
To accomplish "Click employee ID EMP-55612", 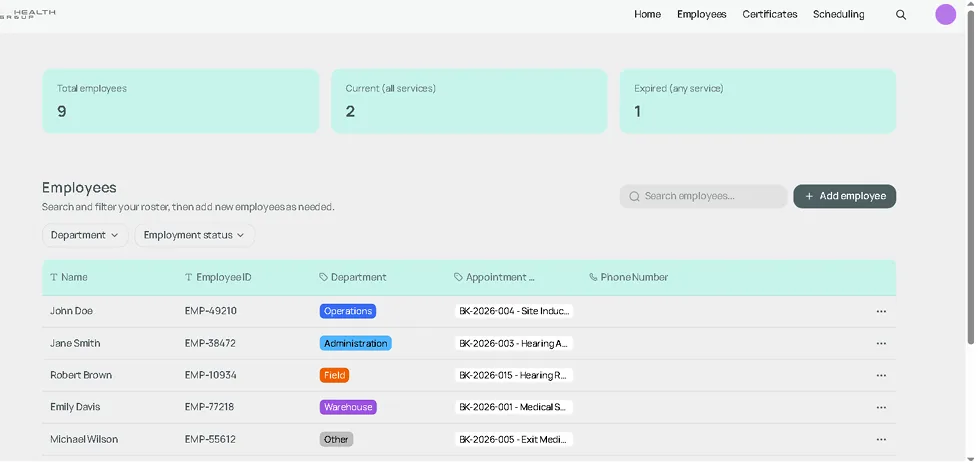I will pos(210,439).
